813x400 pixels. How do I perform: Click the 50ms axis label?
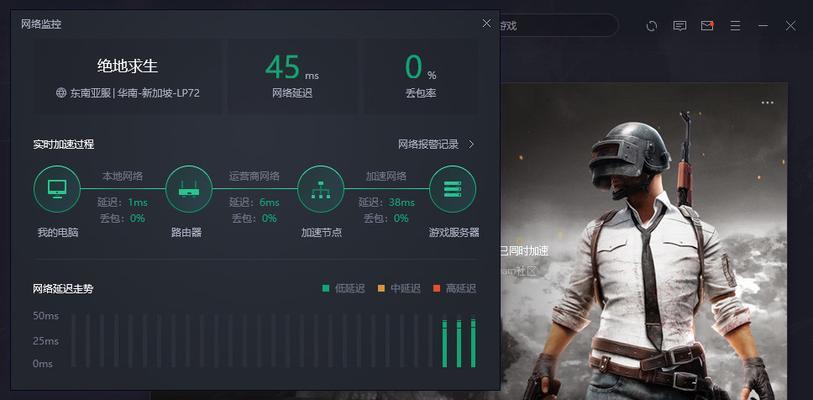tap(46, 316)
